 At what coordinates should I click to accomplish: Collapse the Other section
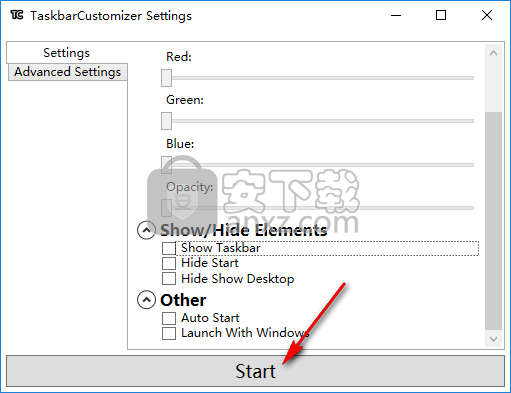coord(146,300)
